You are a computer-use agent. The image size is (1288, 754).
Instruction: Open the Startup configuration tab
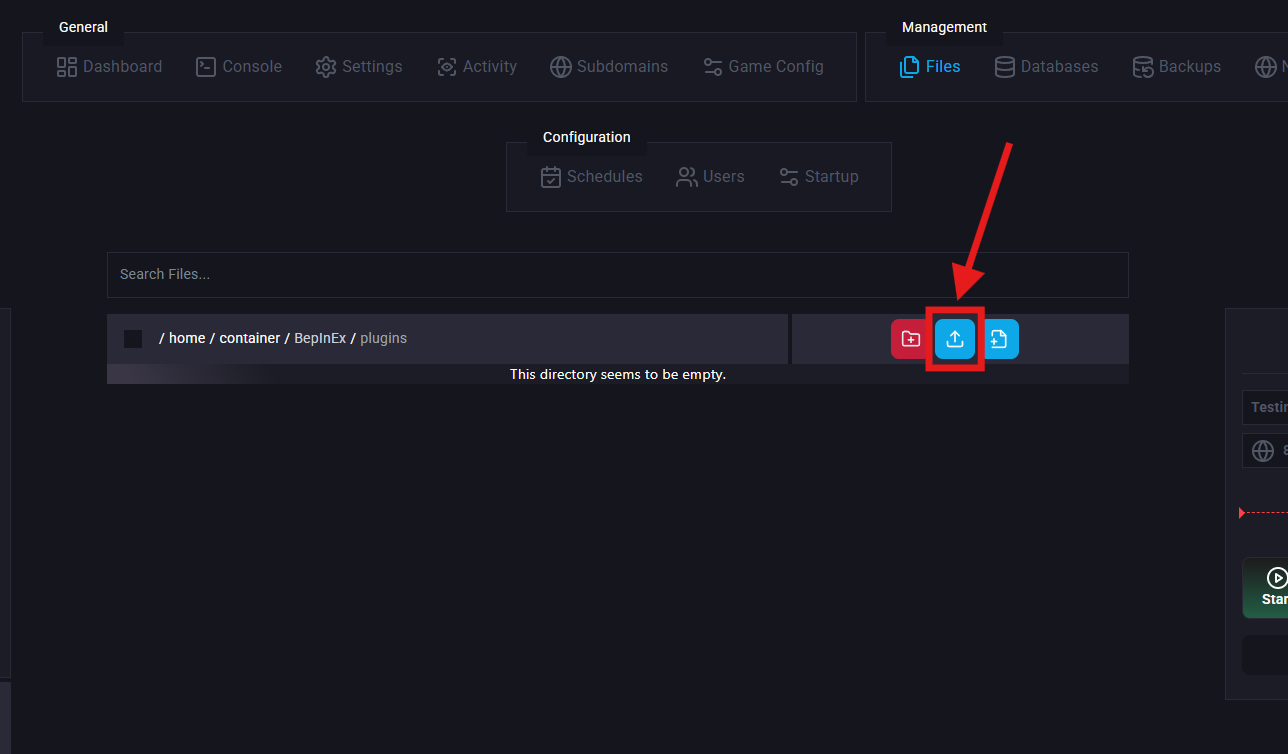click(x=819, y=177)
